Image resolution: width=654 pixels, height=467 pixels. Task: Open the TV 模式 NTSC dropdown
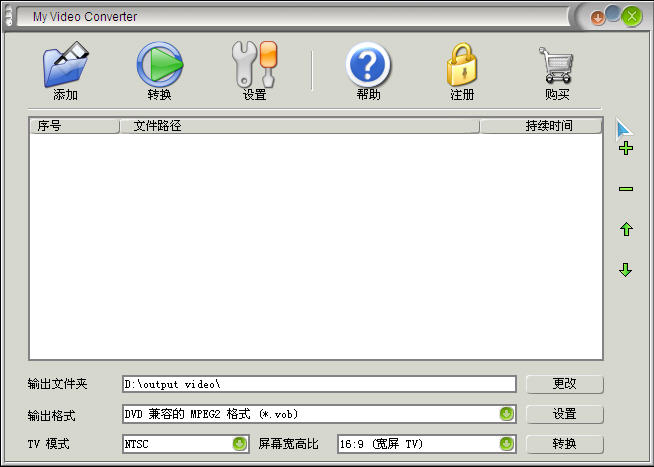point(239,444)
